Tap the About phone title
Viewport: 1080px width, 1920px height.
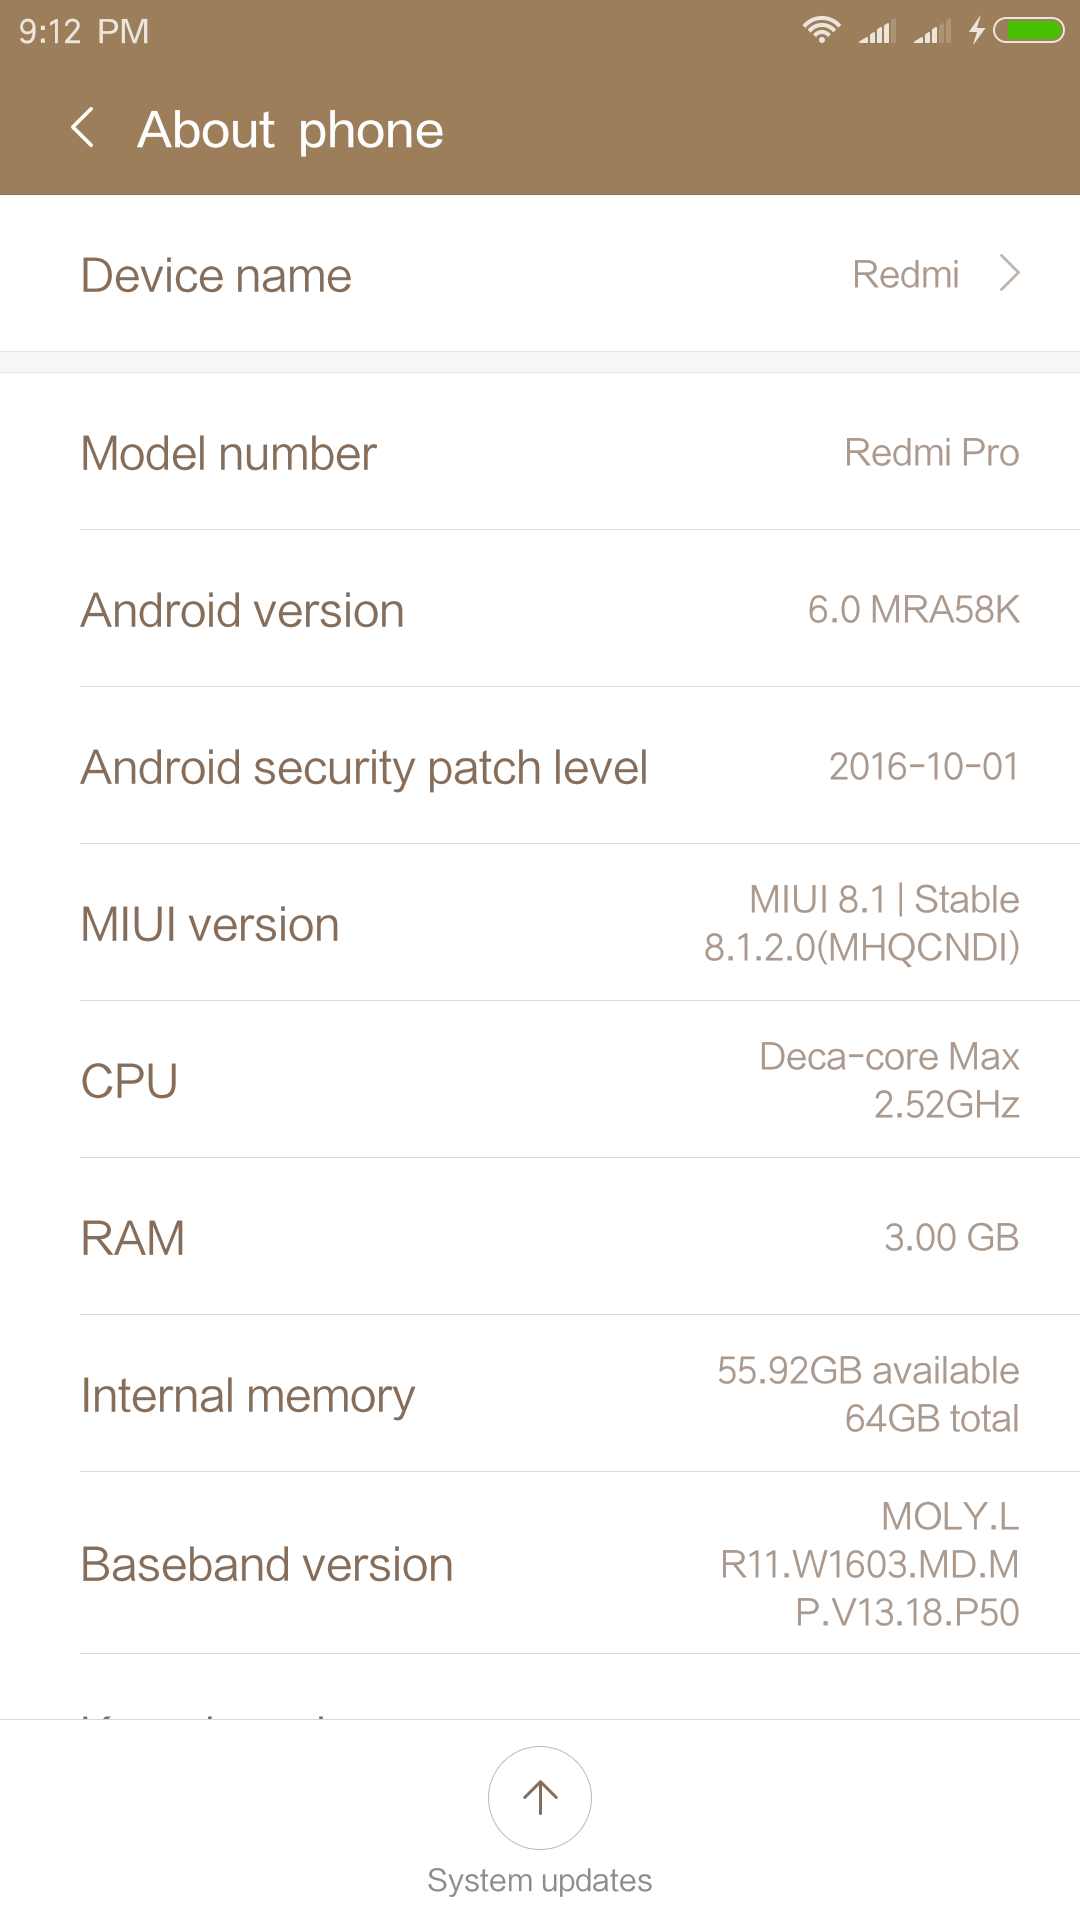tap(290, 130)
